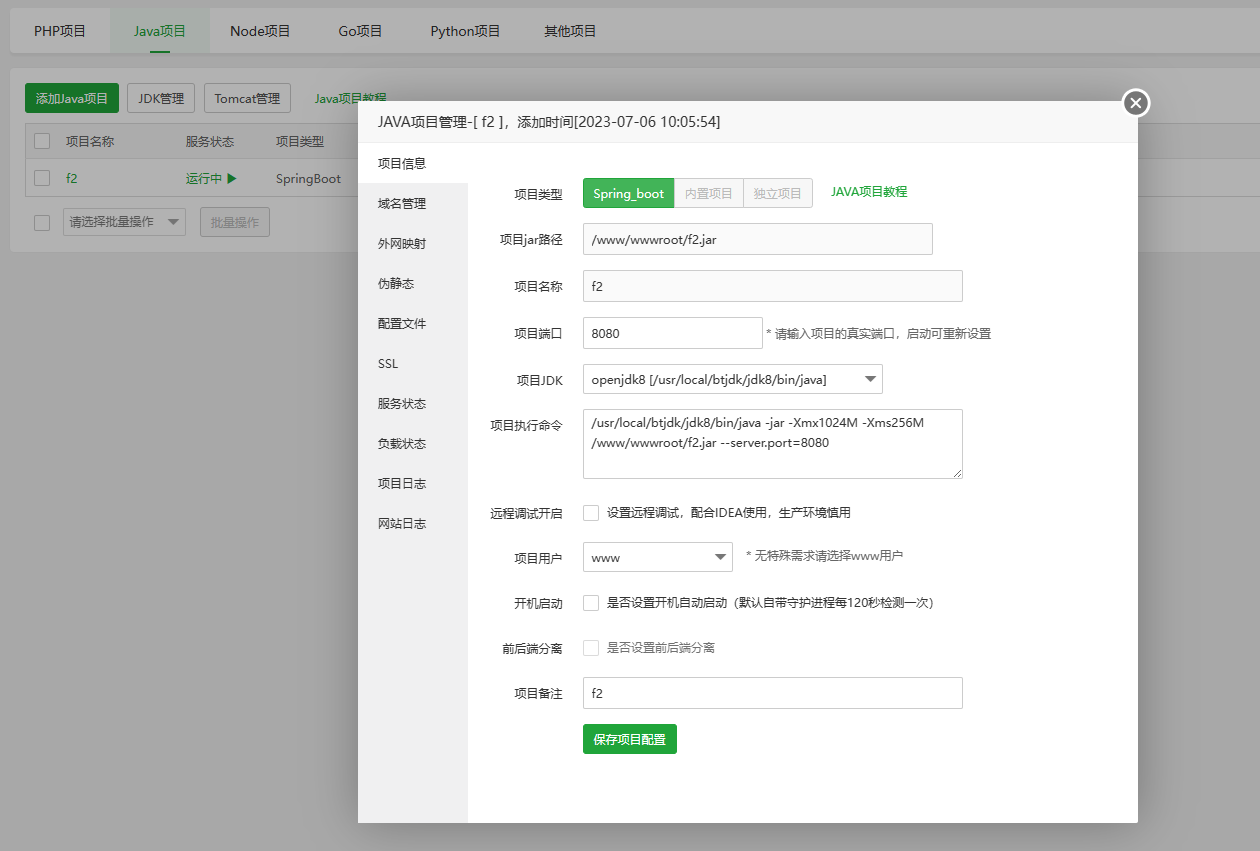Image resolution: width=1260 pixels, height=851 pixels.
Task: Open JDK管理
Action: (160, 98)
